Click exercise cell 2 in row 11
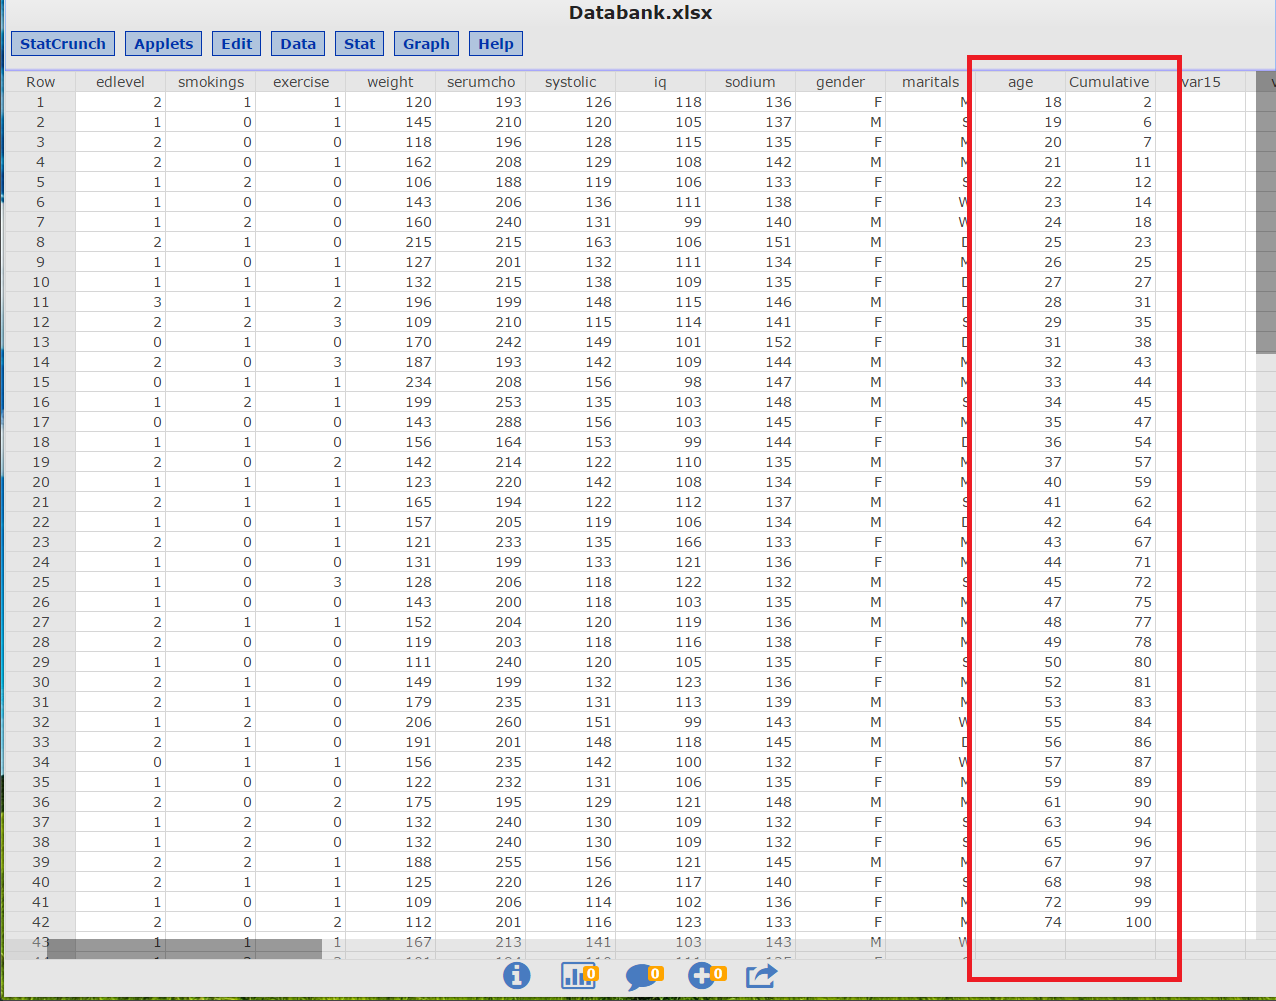Screen dimensions: 1276x1001 coord(301,302)
